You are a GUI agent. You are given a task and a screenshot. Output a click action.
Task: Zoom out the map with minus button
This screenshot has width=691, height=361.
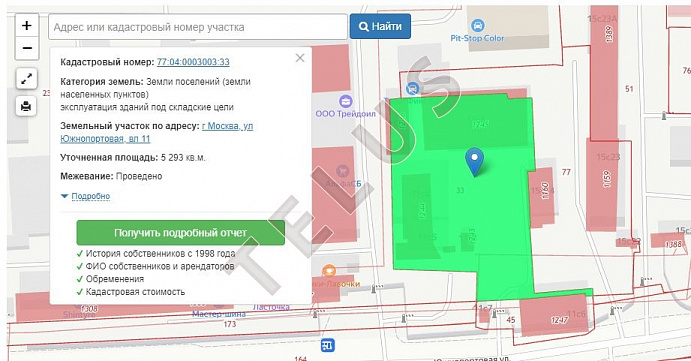coord(27,48)
